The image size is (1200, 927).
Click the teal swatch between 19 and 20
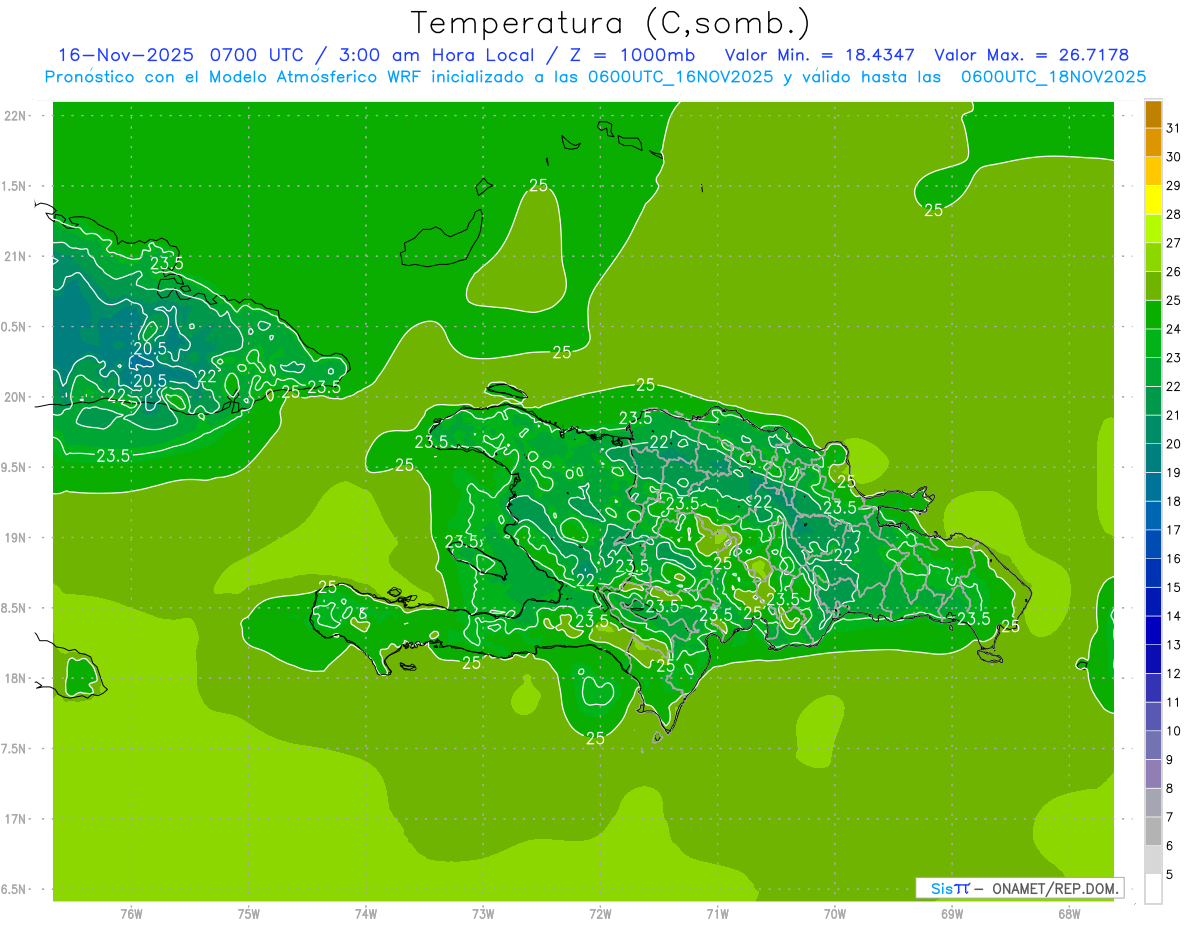tap(1153, 458)
